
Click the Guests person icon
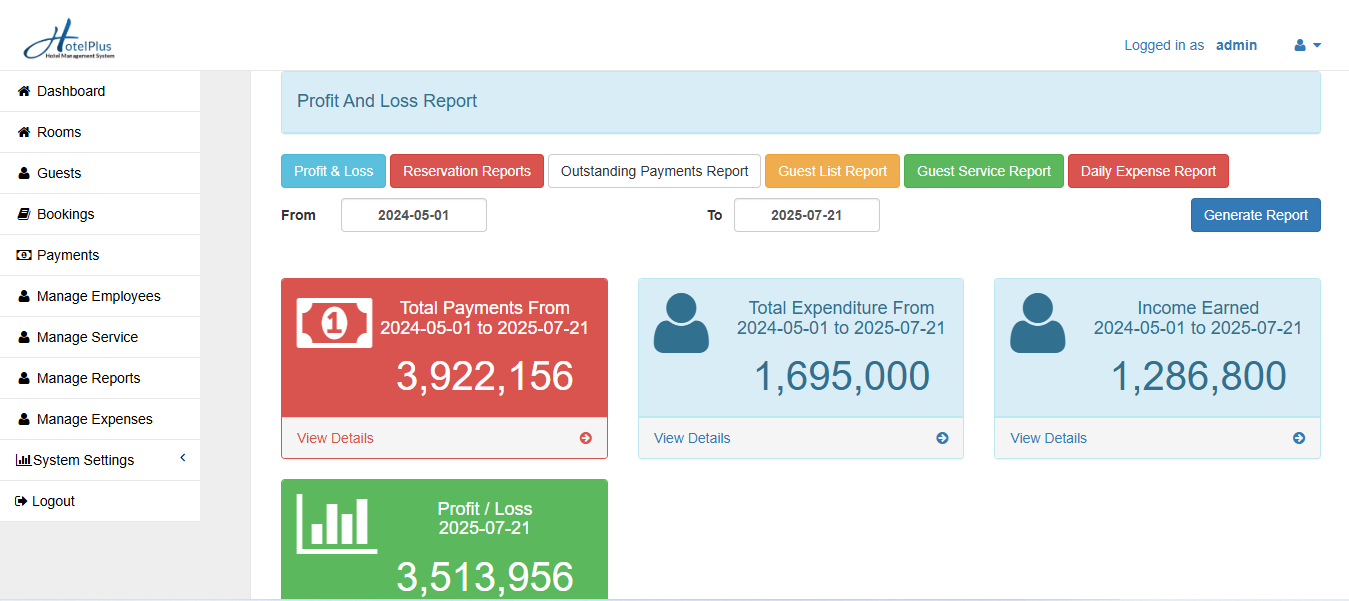[24, 173]
